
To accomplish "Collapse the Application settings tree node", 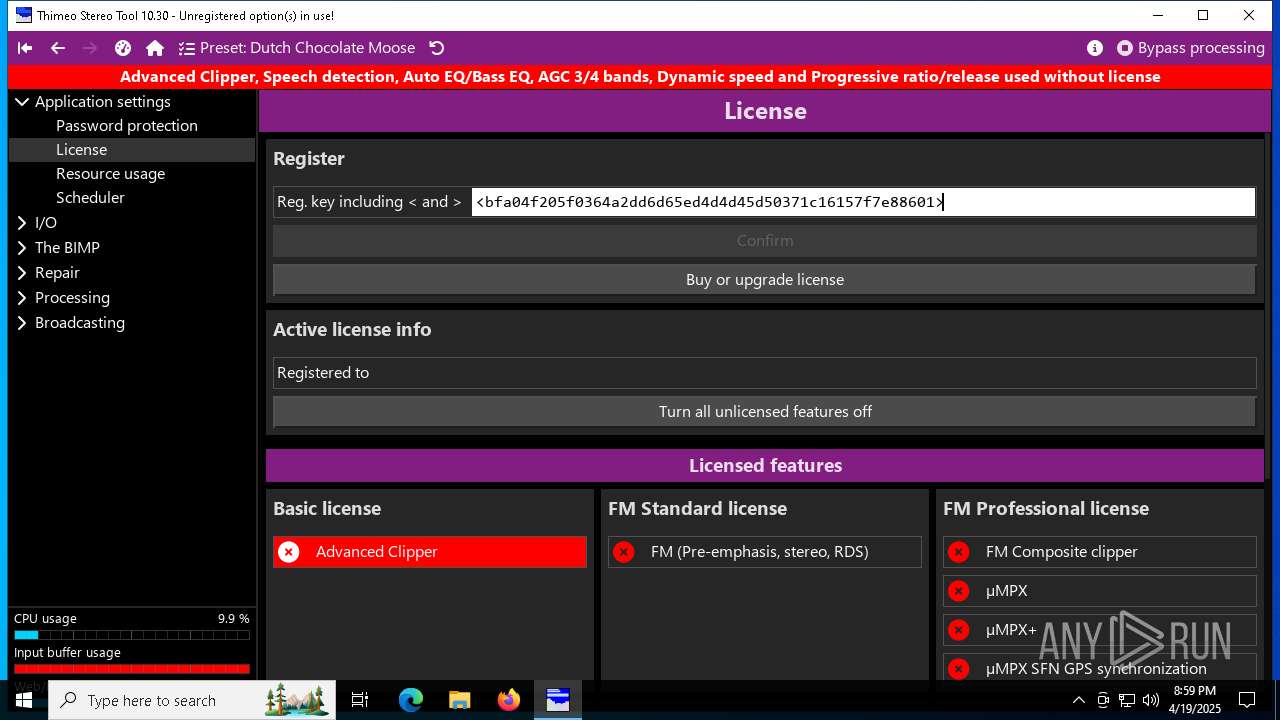I will pyautogui.click(x=22, y=101).
